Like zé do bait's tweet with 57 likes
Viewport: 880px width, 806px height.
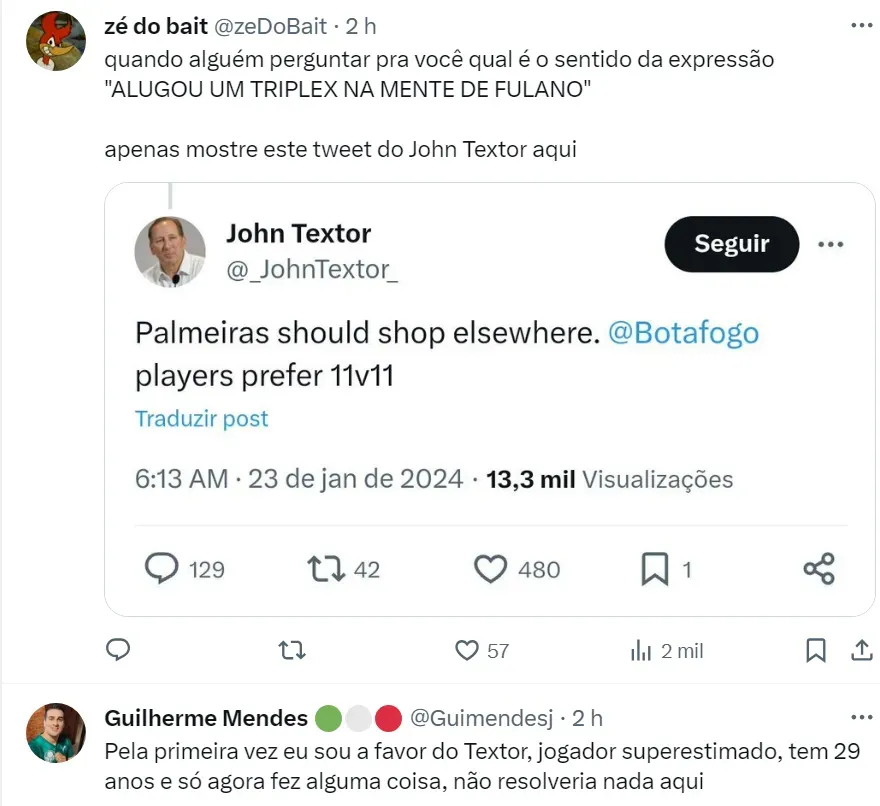tap(467, 650)
